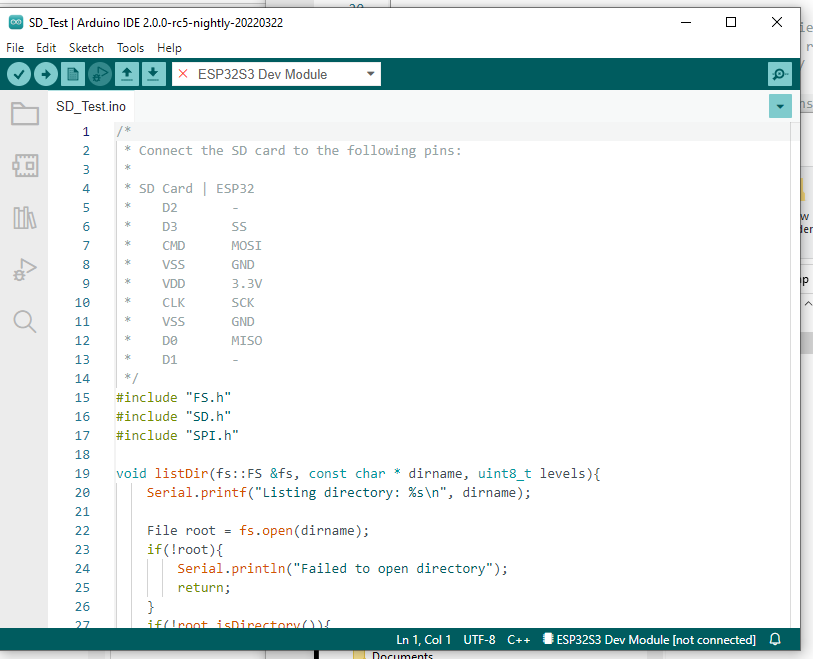Open the Tools menu
The width and height of the screenshot is (813, 659).
coord(130,48)
